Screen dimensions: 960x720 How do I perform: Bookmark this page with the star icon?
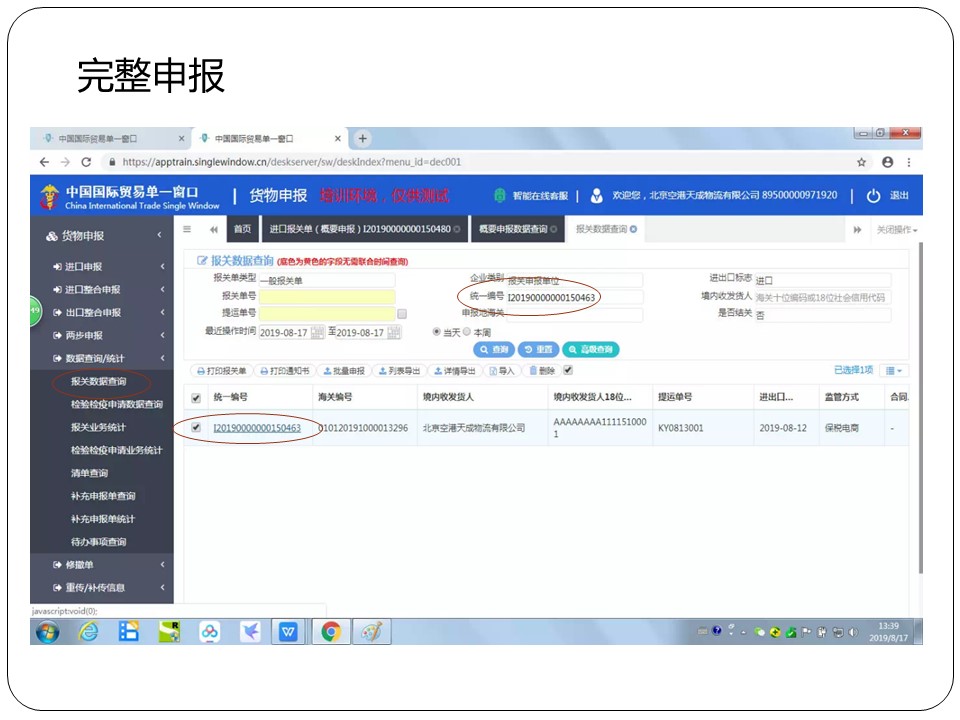coord(861,162)
